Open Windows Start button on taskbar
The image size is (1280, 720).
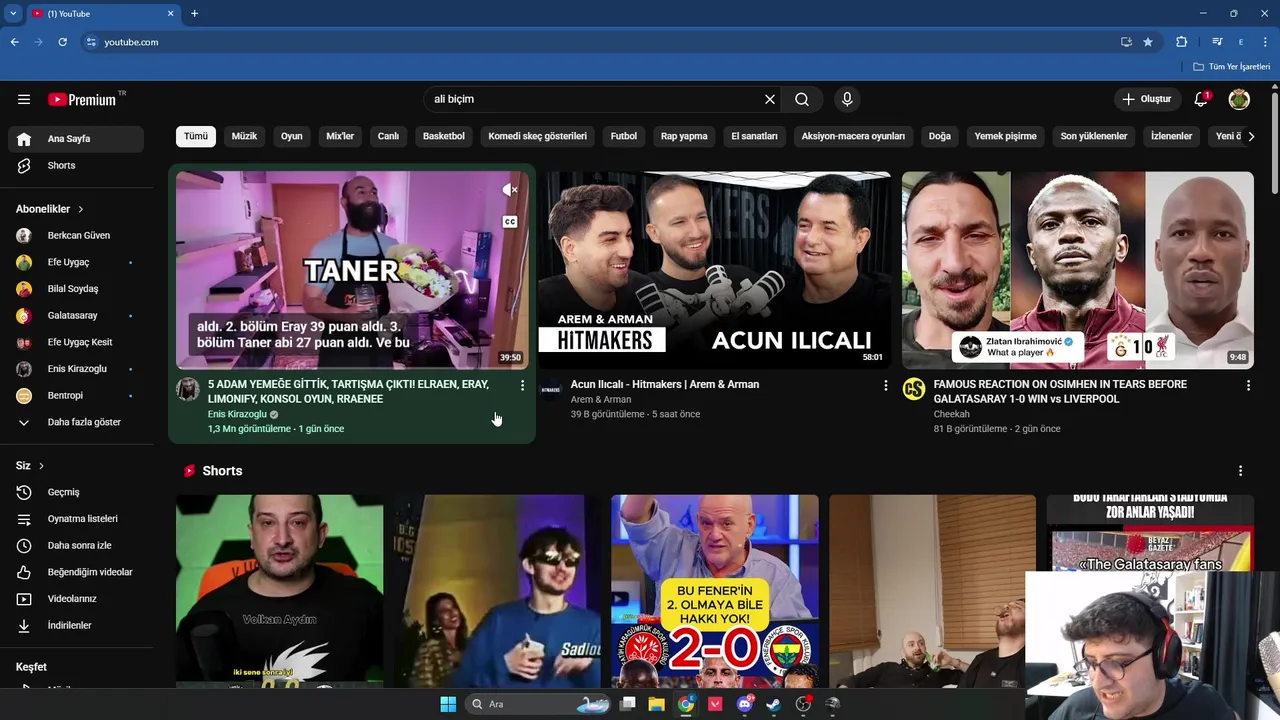(448, 704)
